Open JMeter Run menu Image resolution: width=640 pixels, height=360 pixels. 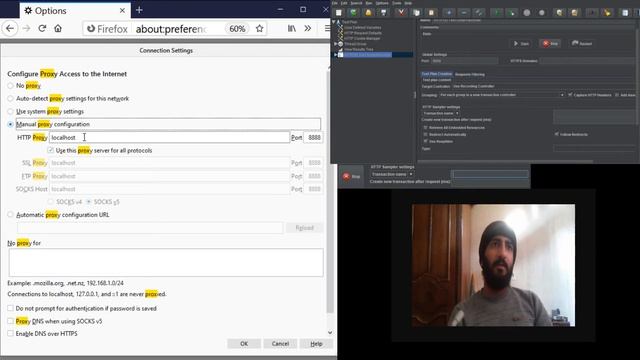click(369, 3)
